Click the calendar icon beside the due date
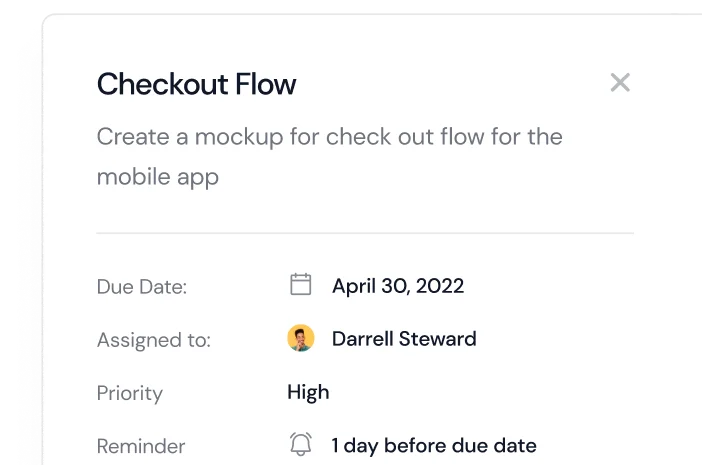This screenshot has height=465, width=702. click(300, 285)
